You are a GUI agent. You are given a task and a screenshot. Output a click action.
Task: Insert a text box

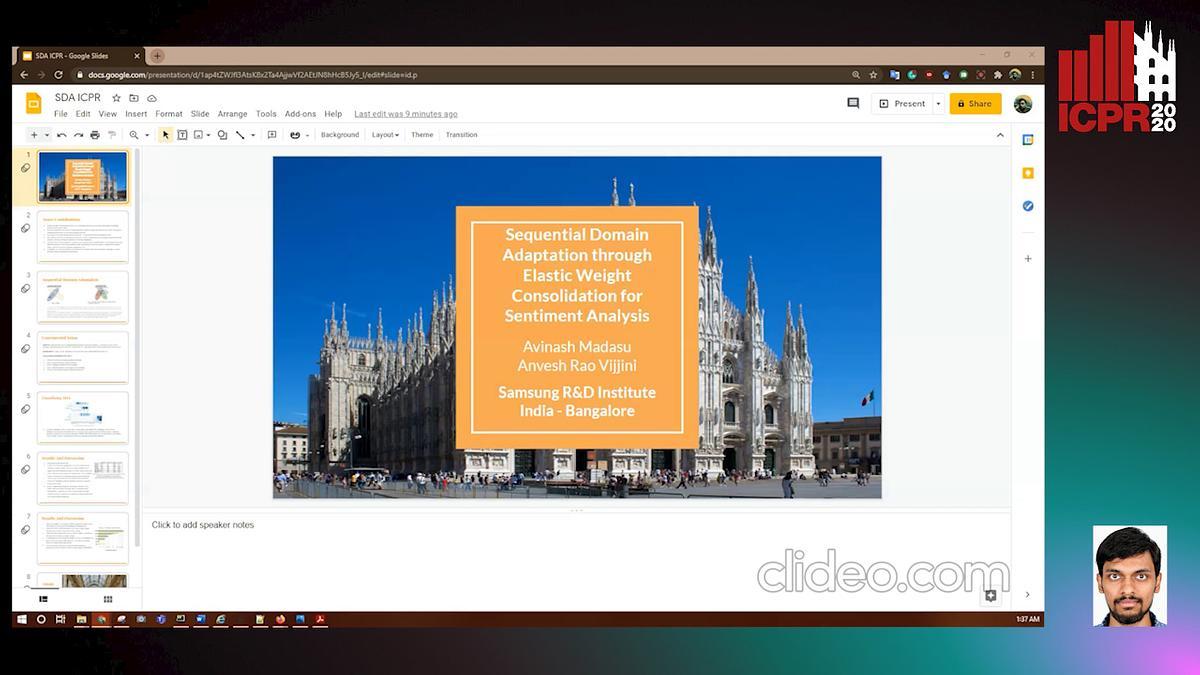pyautogui.click(x=182, y=135)
